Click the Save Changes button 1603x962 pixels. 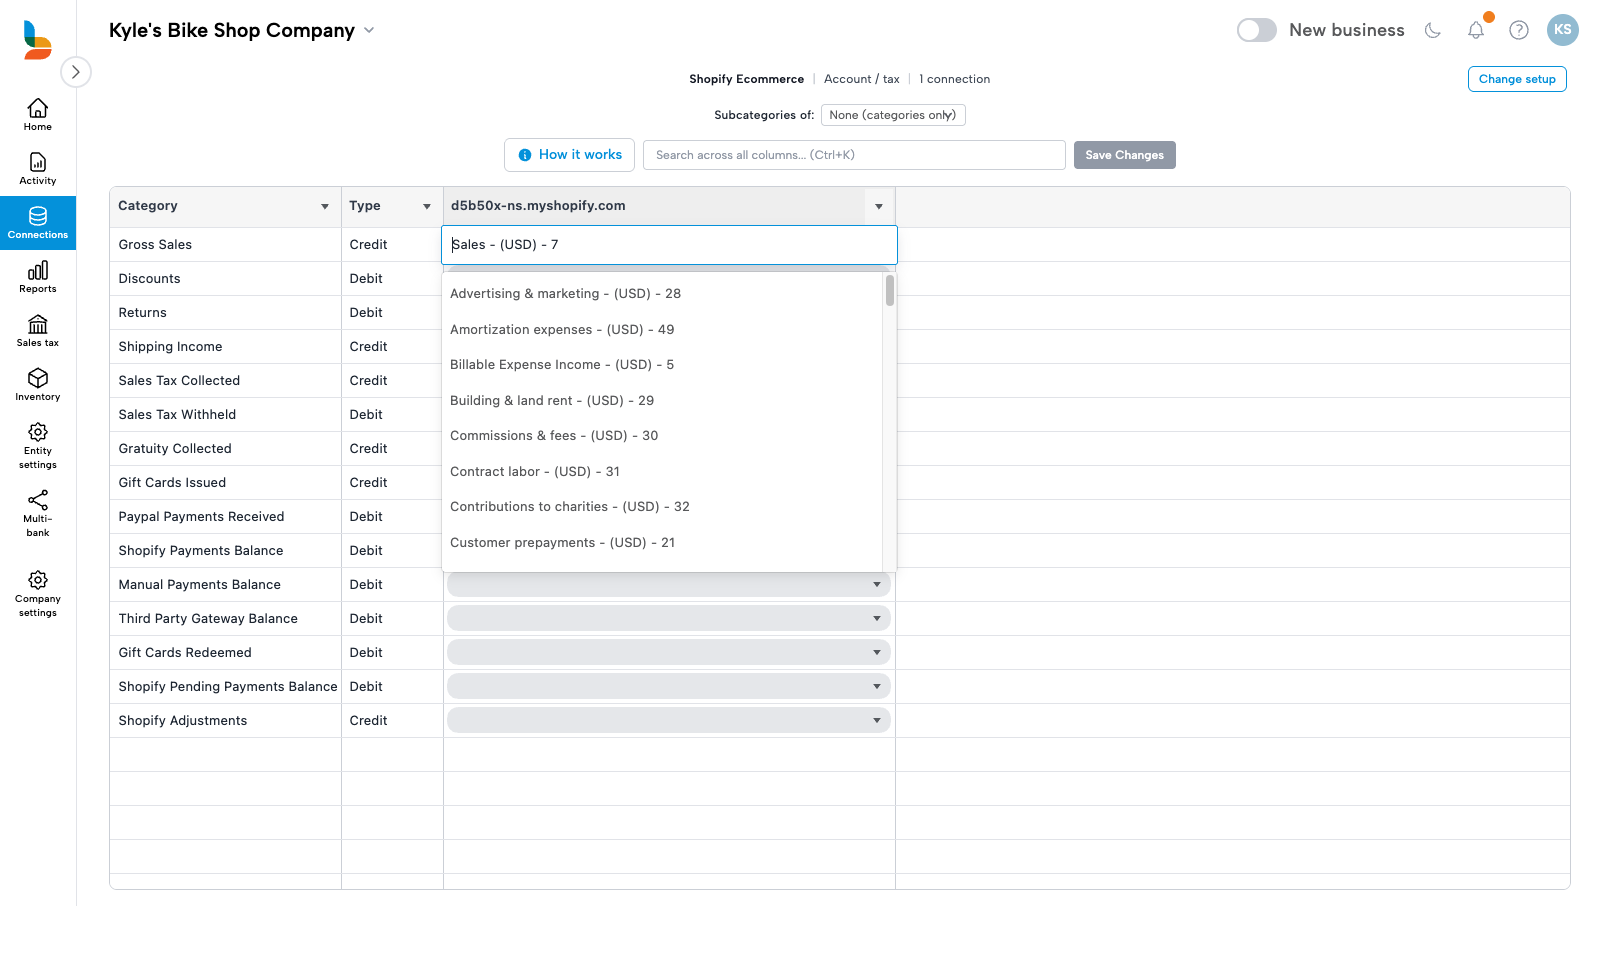click(x=1125, y=155)
